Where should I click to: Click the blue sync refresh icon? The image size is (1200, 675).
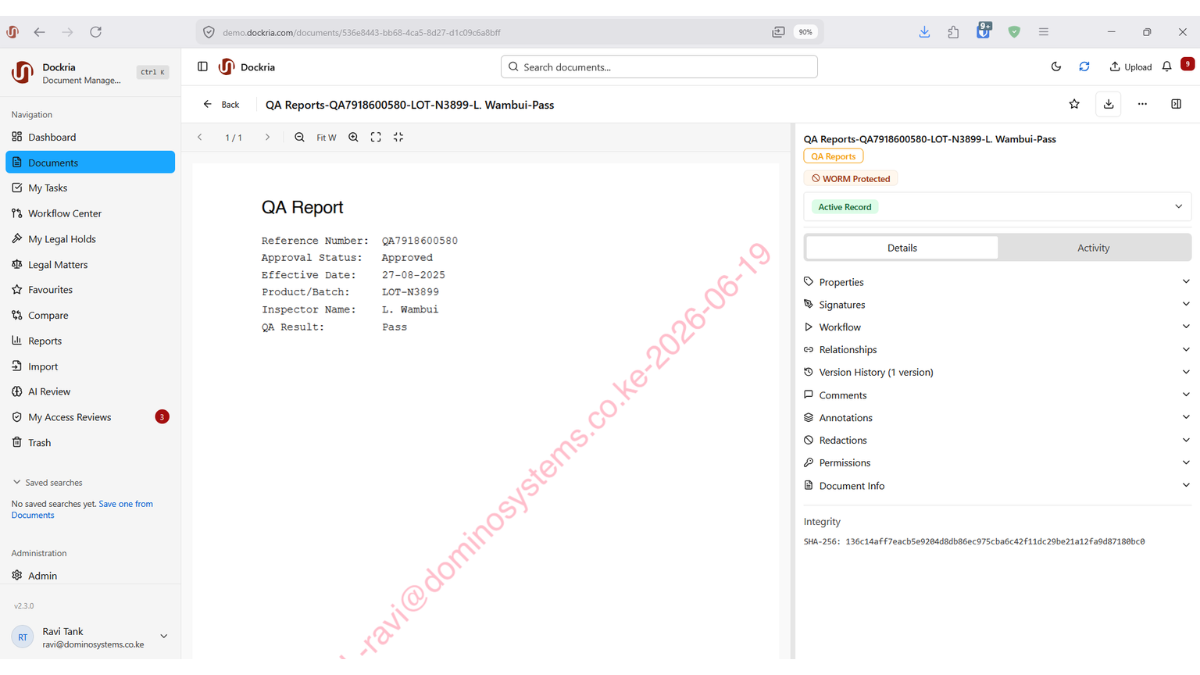1084,67
